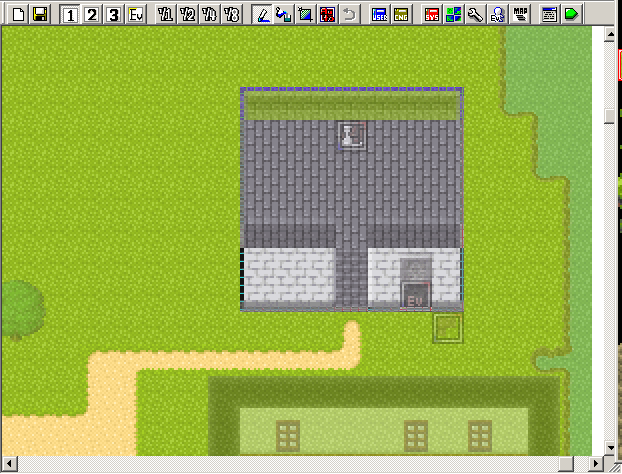Save the project with the floppy disk icon
The image size is (622, 474).
pos(40,14)
